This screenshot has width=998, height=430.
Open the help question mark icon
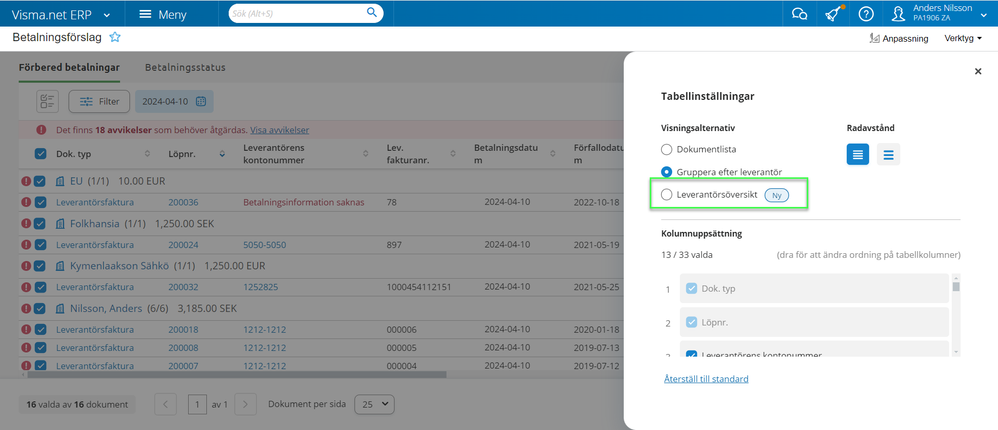(x=866, y=14)
